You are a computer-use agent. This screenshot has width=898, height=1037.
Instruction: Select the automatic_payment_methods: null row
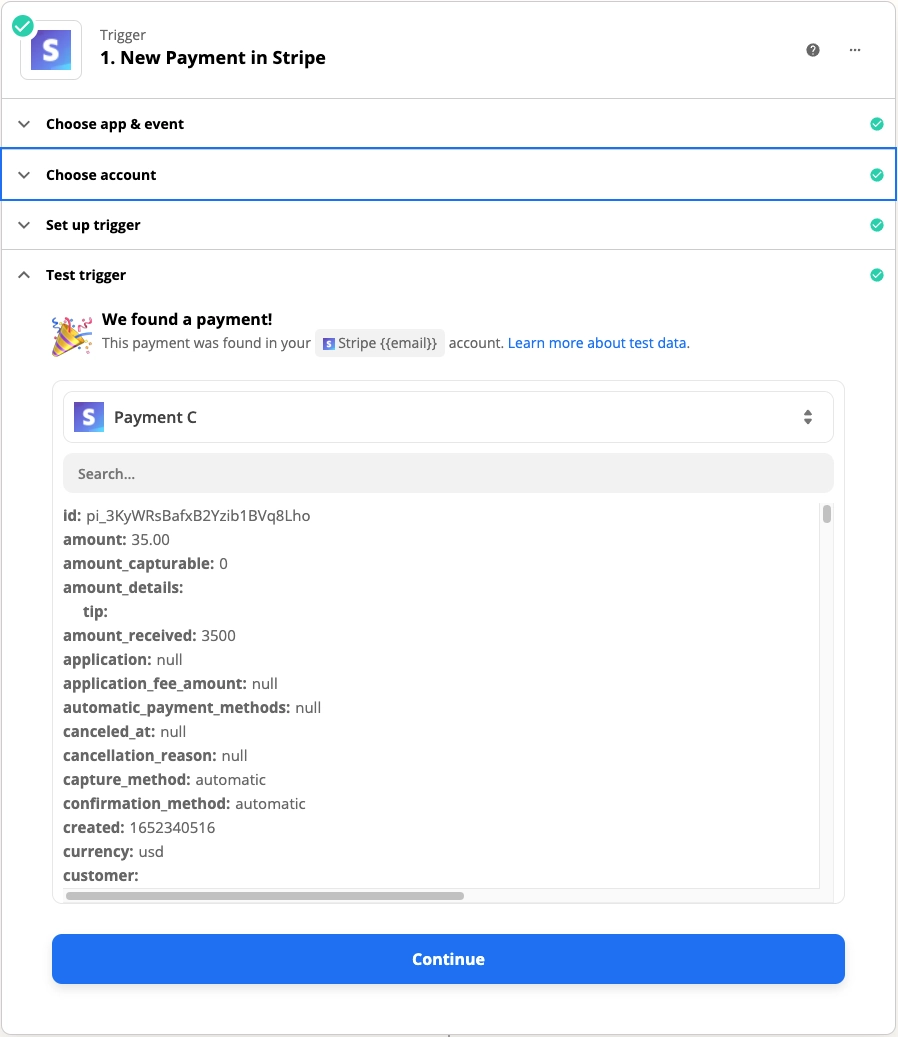click(192, 708)
